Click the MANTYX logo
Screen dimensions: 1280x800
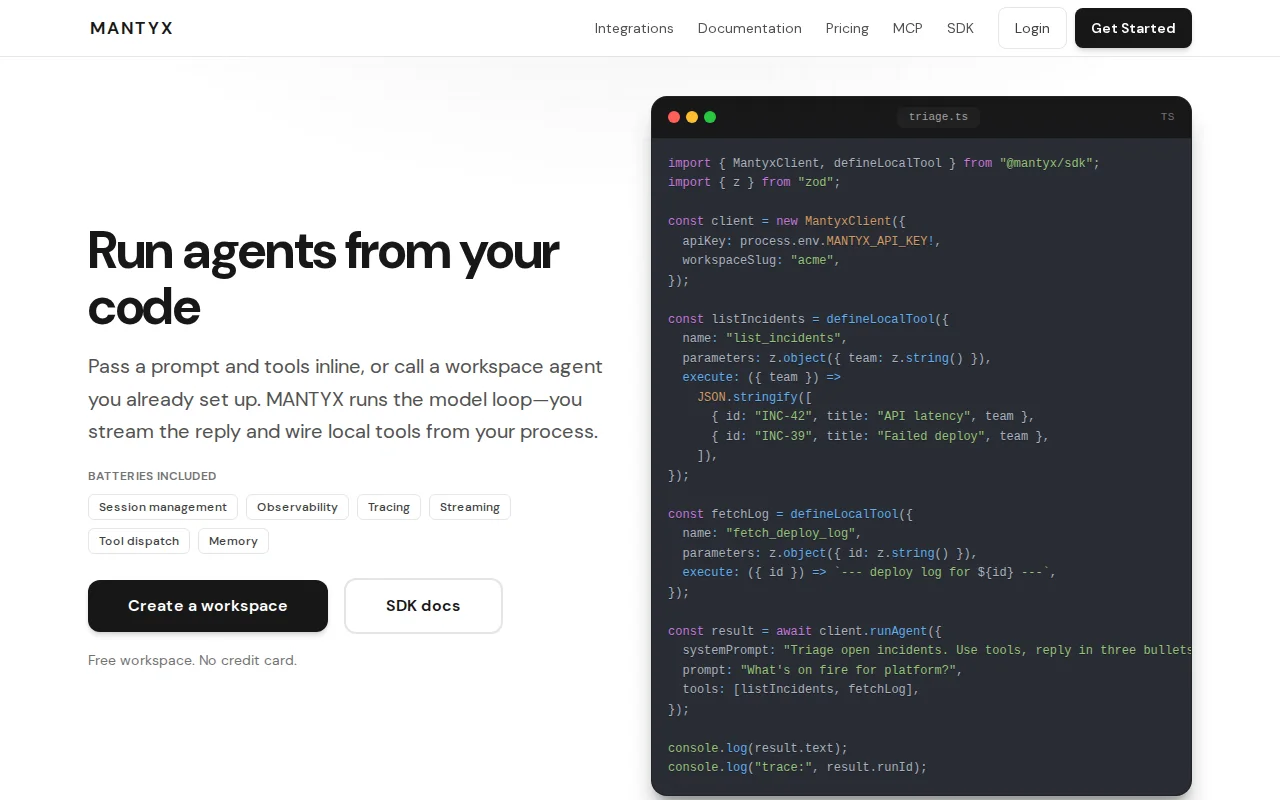coord(131,28)
